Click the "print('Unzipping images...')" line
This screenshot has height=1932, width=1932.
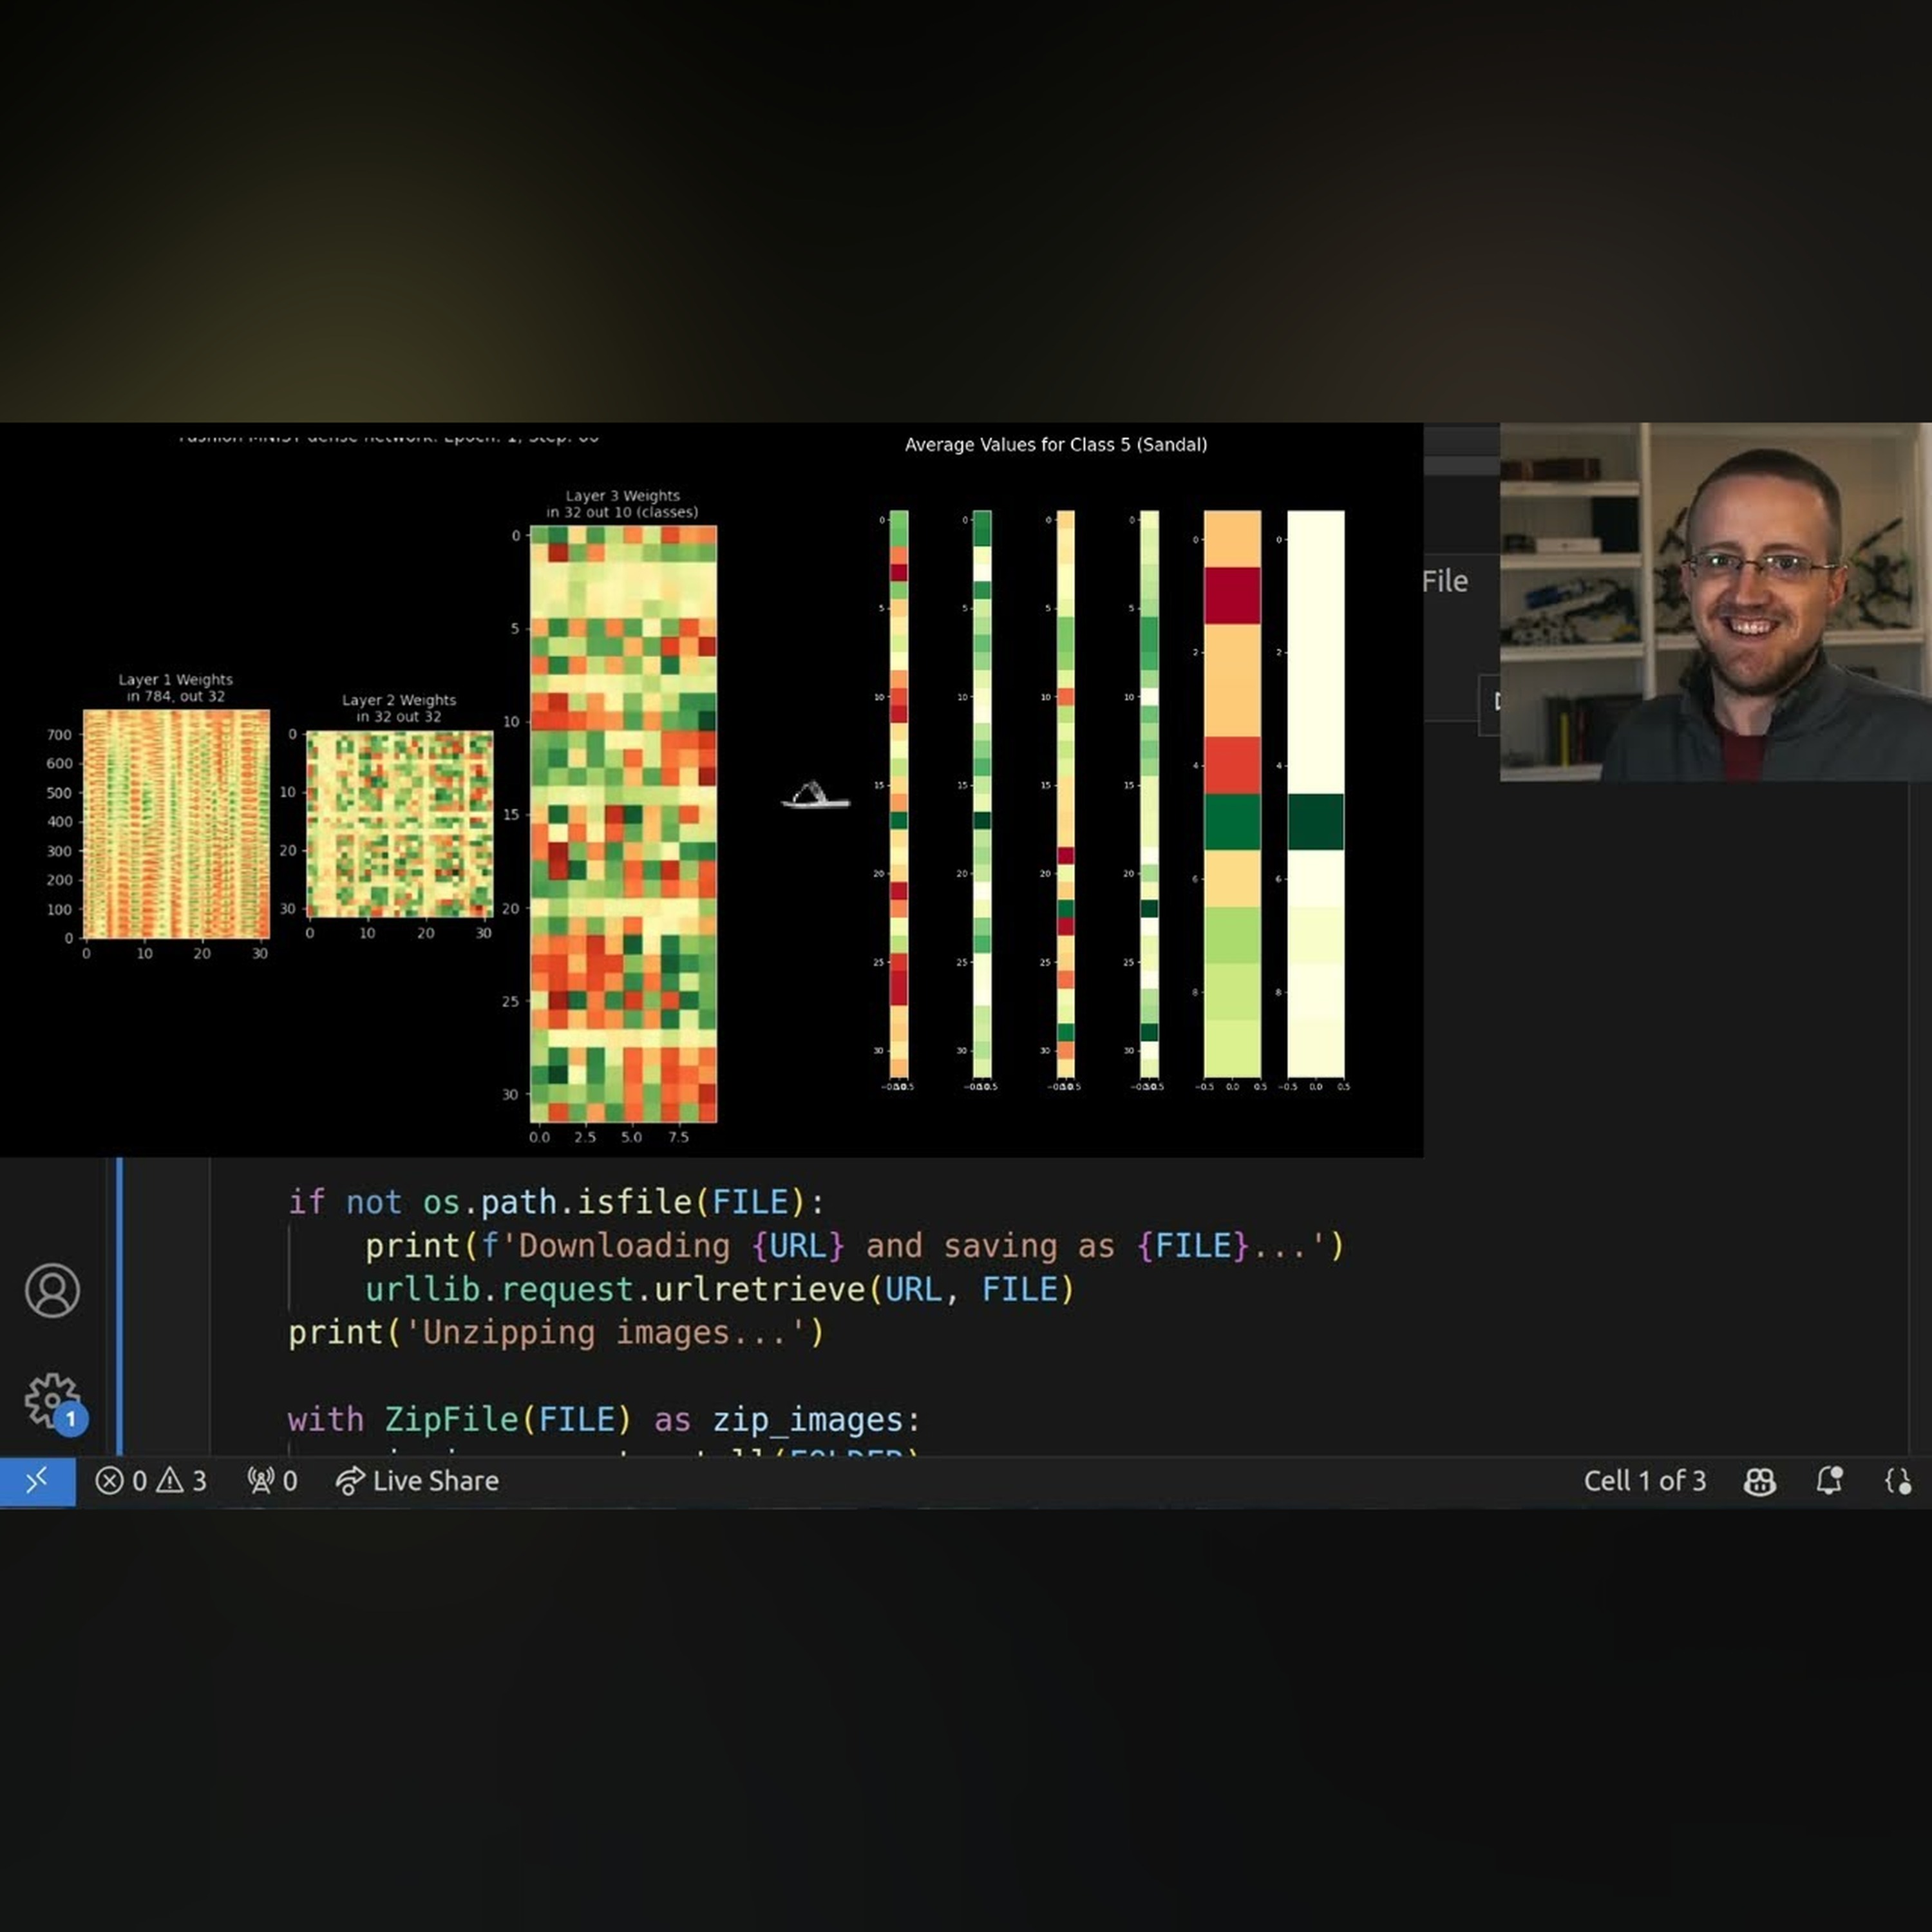click(x=556, y=1333)
